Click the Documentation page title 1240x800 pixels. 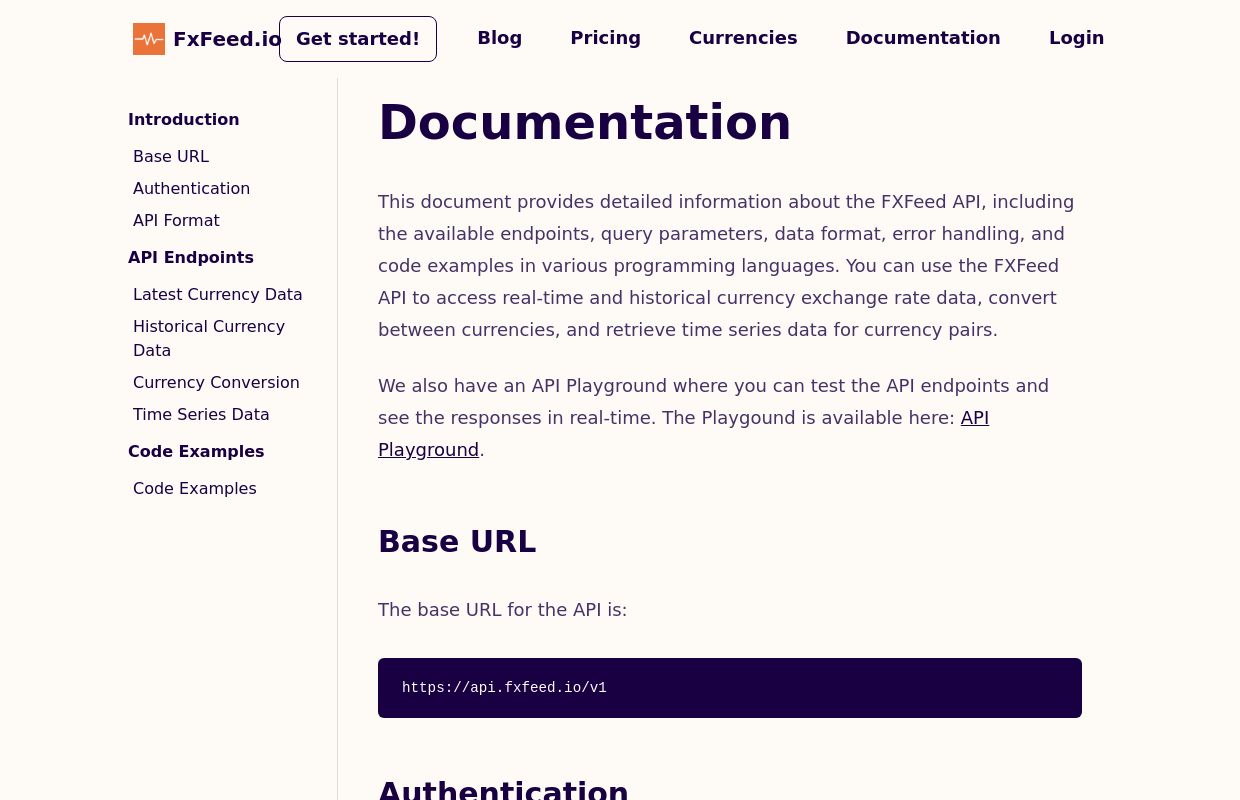click(585, 122)
